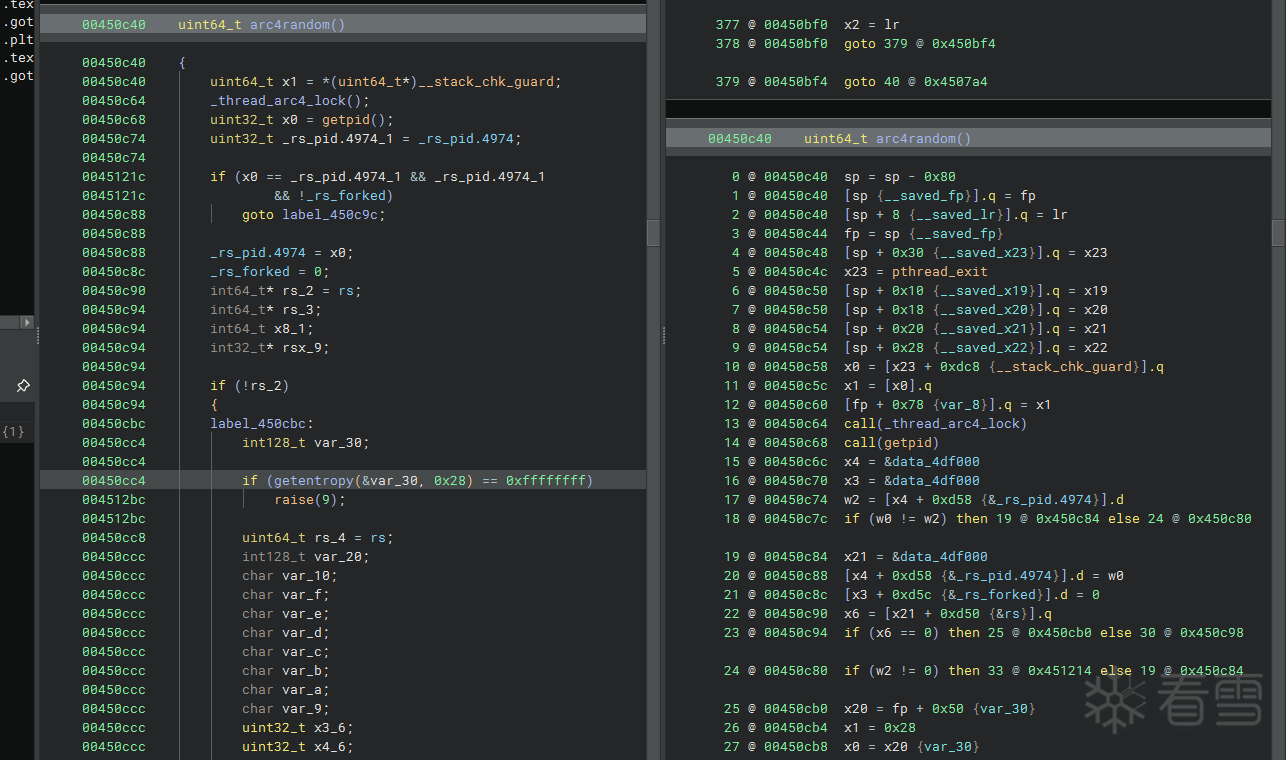Click the 'int64_t* rs_2 = rs;' line
Image resolution: width=1286 pixels, height=760 pixels.
pos(286,291)
